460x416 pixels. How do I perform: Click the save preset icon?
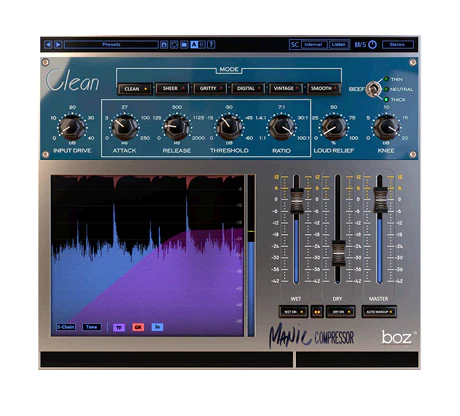point(164,44)
